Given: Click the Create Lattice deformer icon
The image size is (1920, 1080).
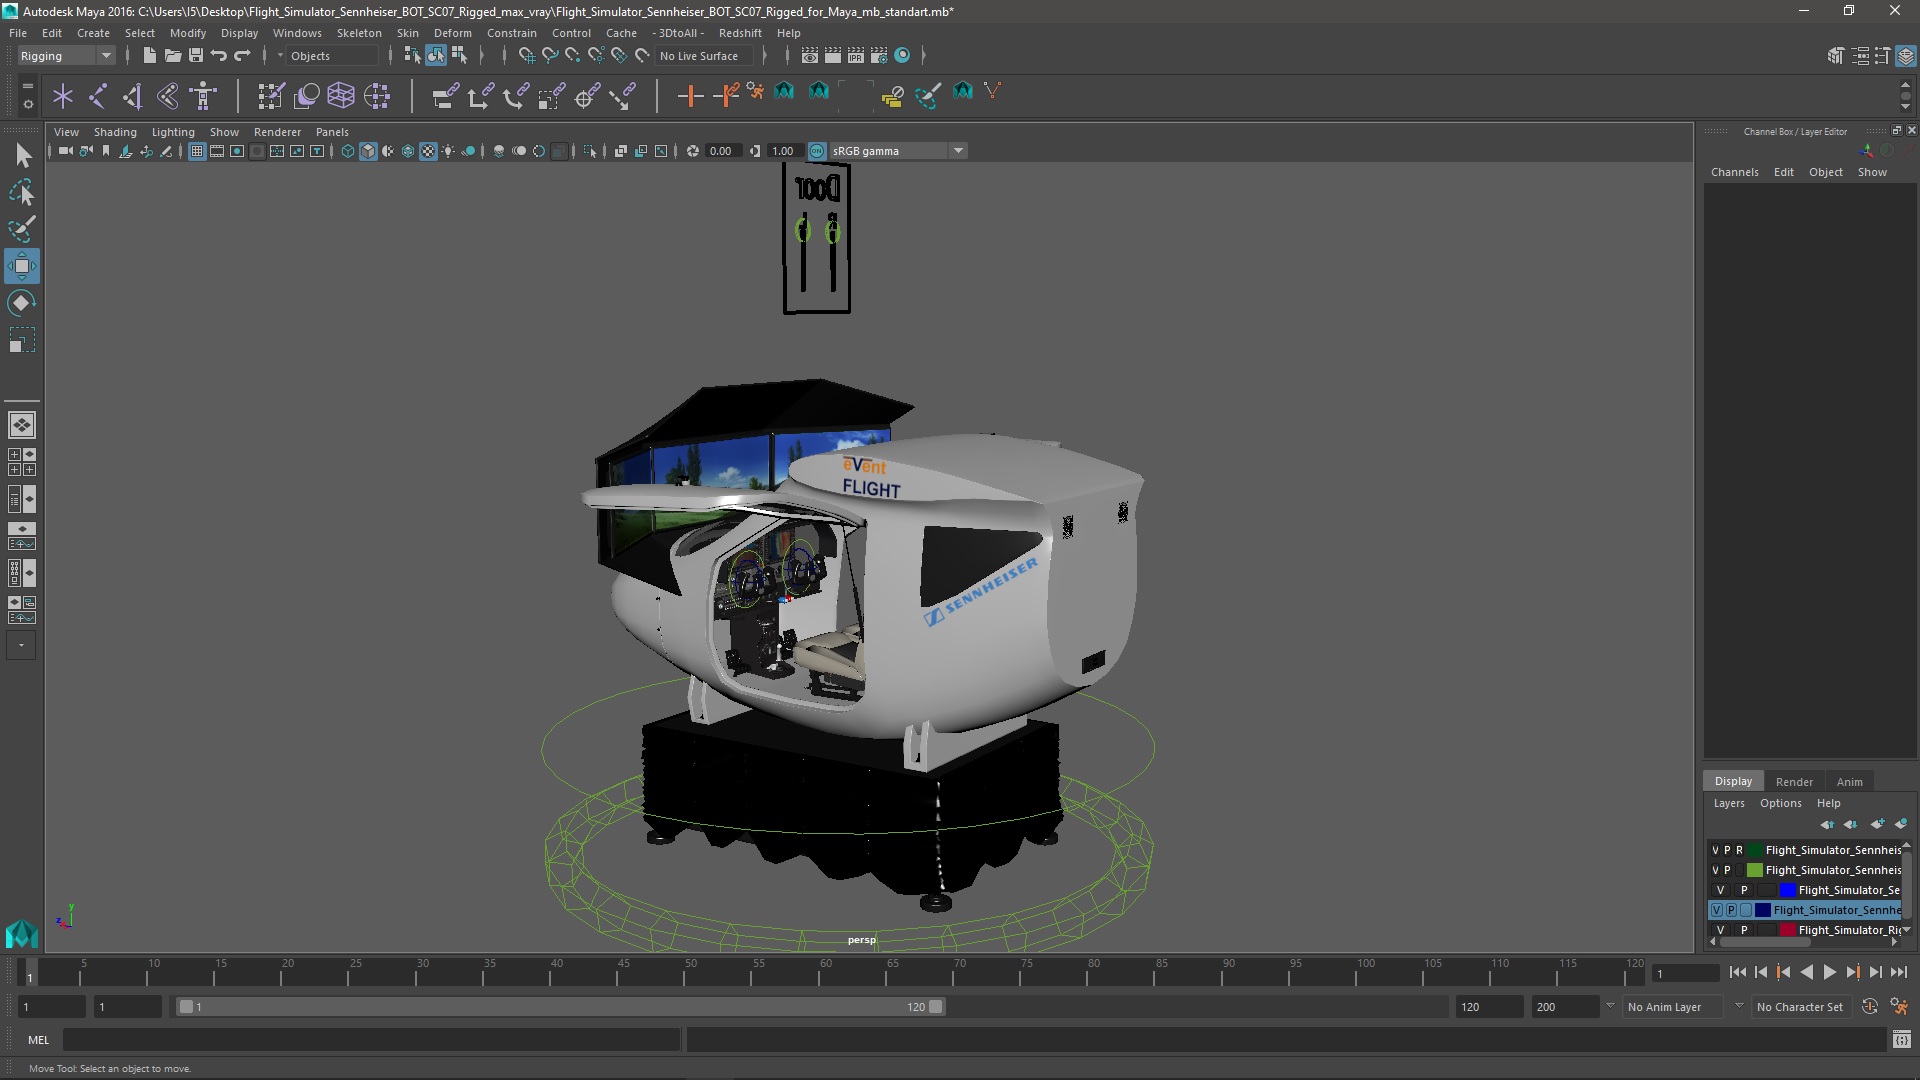Looking at the screenshot, I should 341,96.
